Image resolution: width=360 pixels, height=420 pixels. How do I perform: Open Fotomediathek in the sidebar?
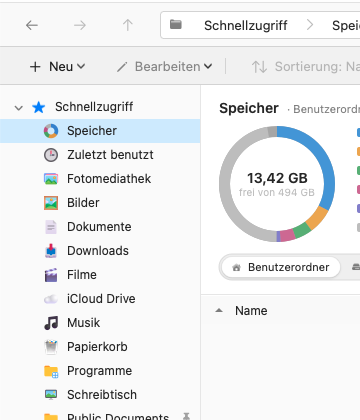click(100, 179)
